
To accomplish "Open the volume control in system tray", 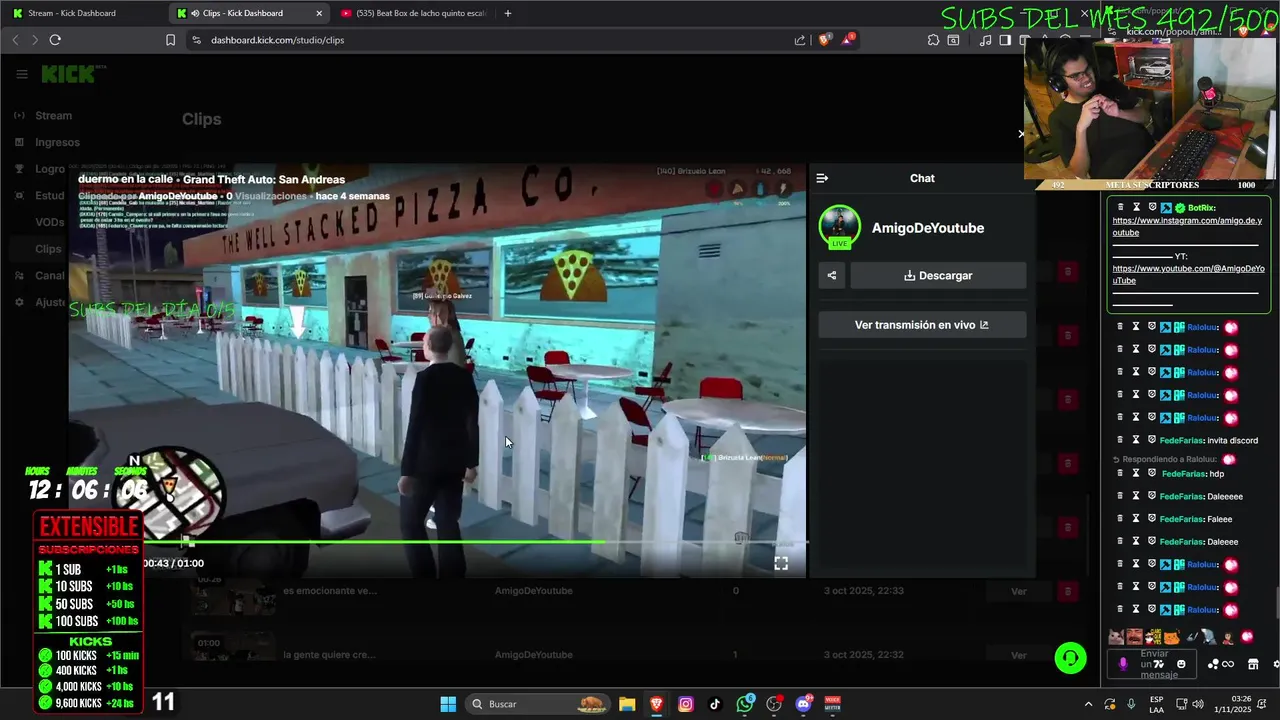I will (x=1198, y=704).
